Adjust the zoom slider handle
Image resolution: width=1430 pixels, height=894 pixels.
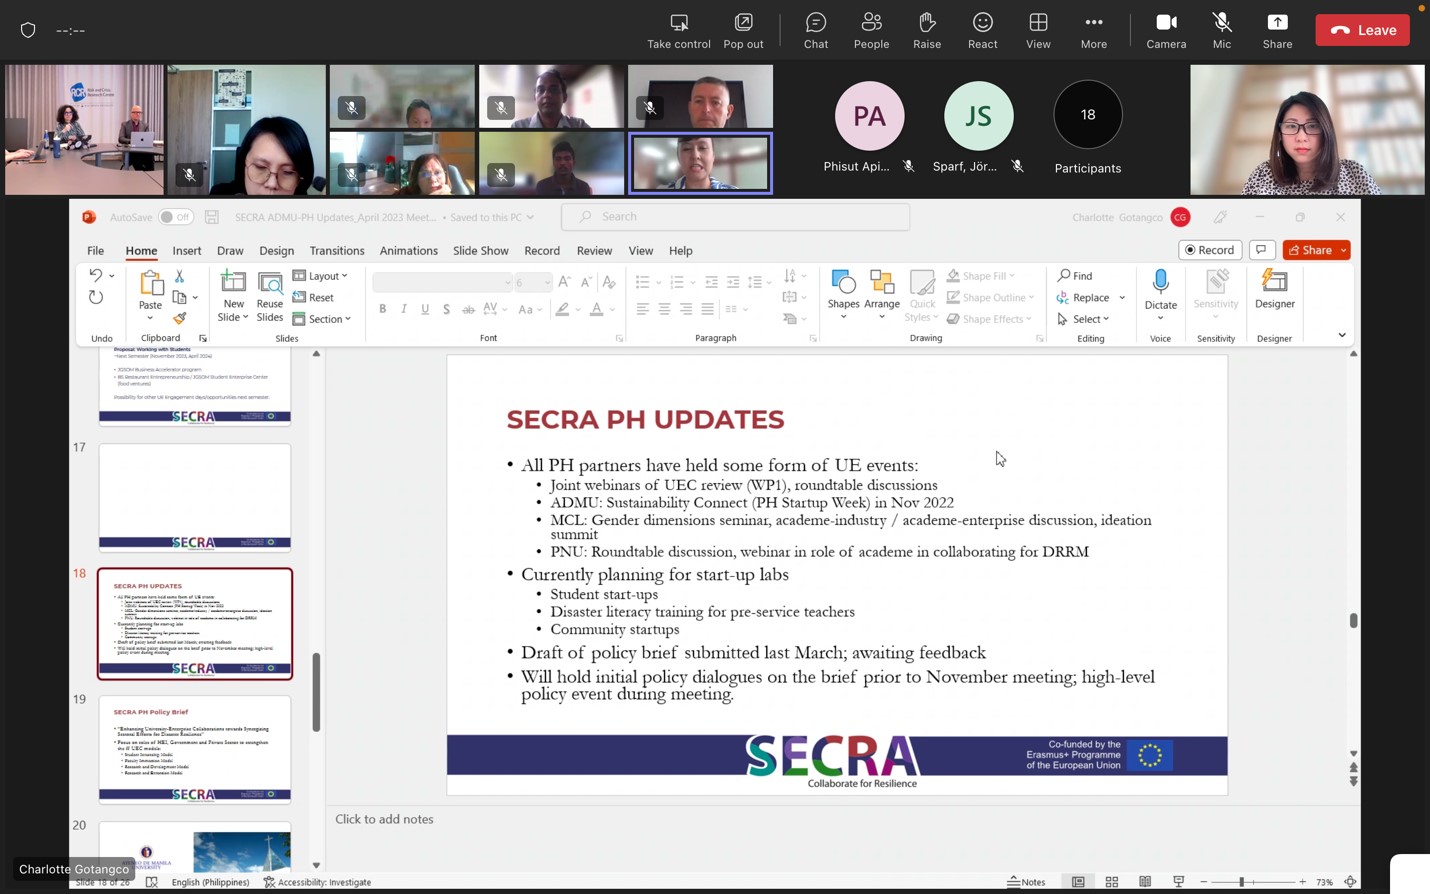1241,882
